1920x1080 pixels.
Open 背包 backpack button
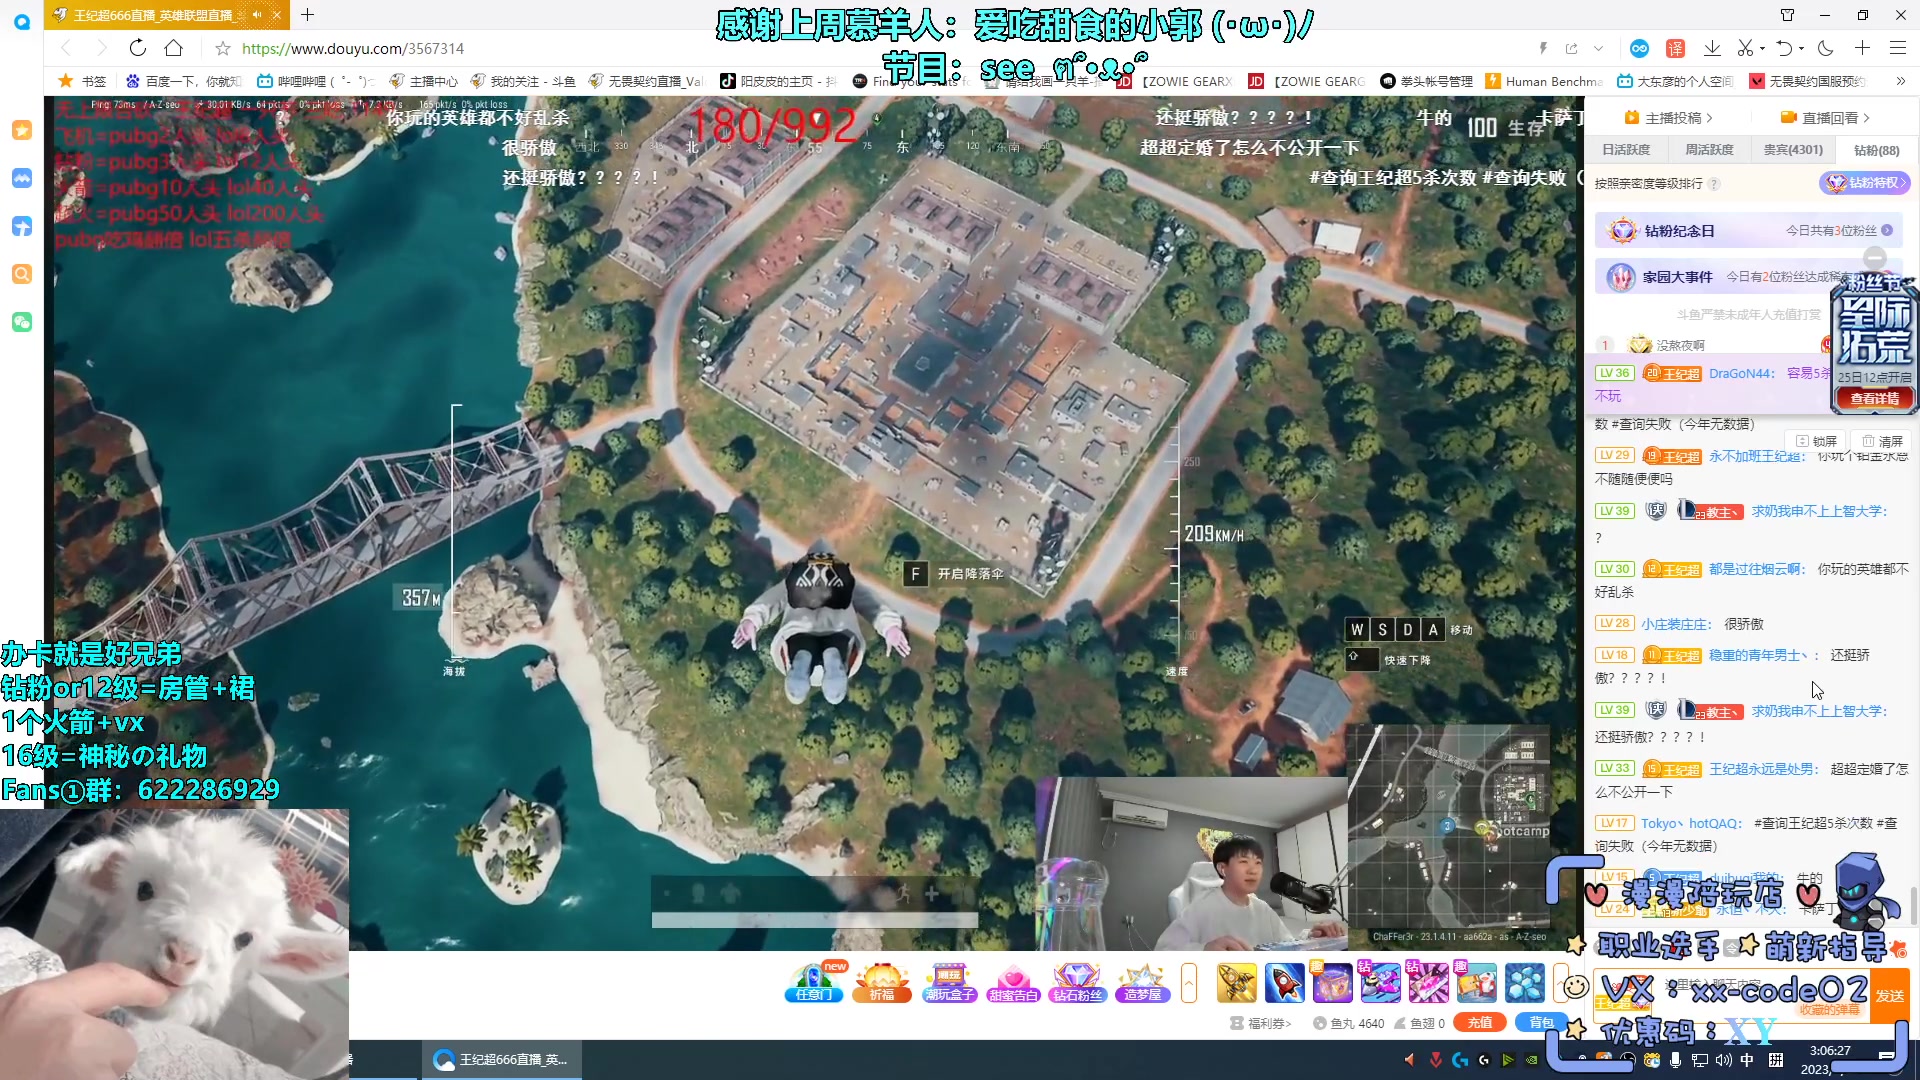(1542, 1022)
